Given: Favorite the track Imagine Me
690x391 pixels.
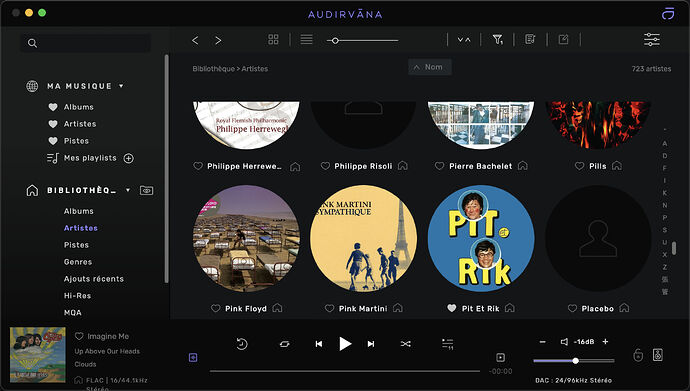Looking at the screenshot, I should (x=79, y=336).
